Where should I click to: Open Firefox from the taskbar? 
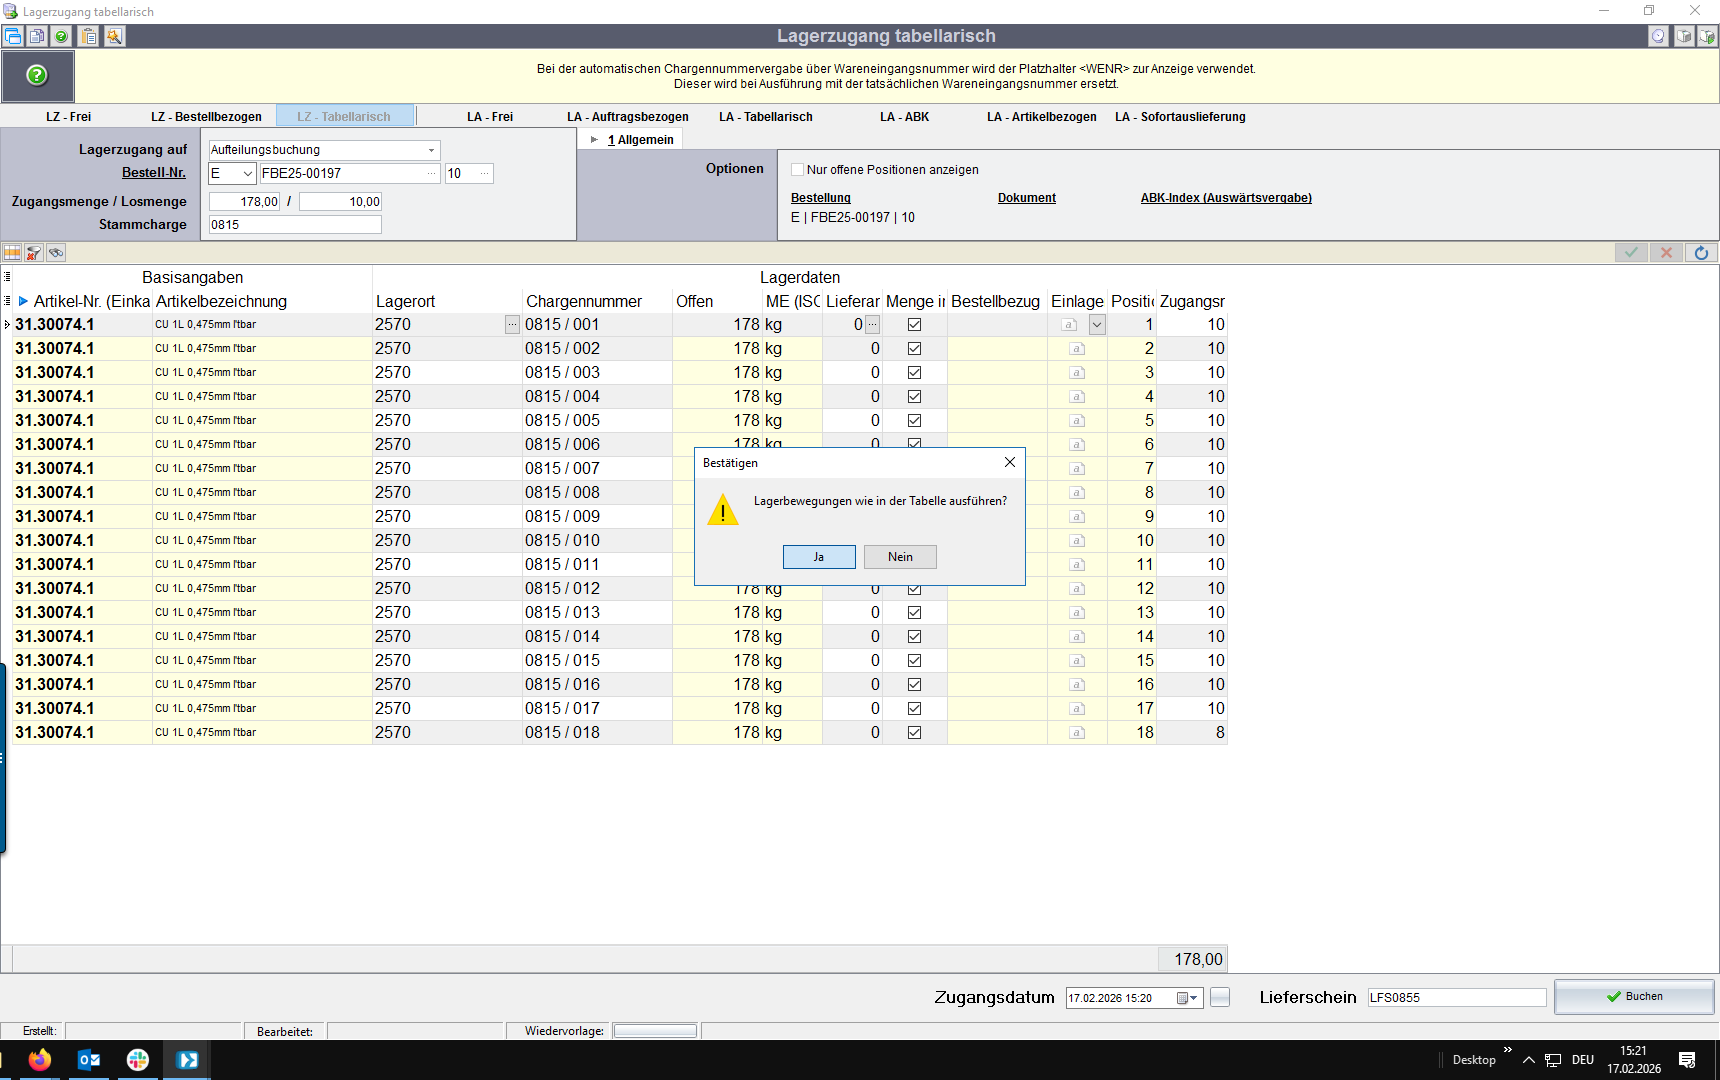point(40,1060)
